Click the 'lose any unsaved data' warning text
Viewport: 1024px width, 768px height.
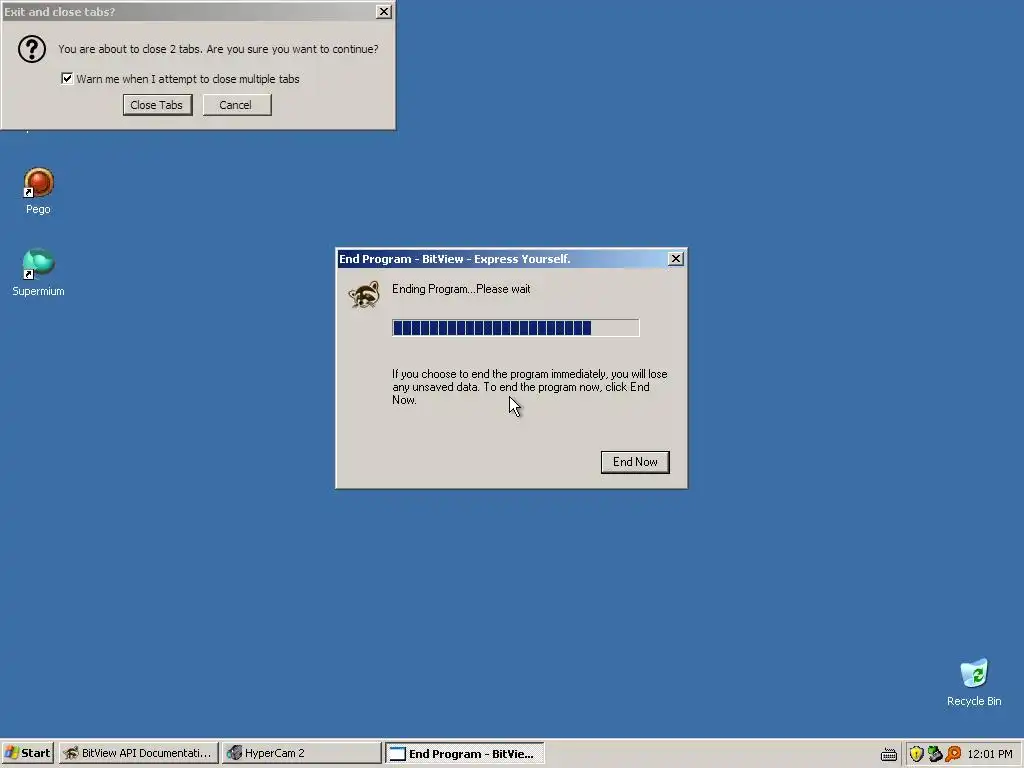[530, 387]
